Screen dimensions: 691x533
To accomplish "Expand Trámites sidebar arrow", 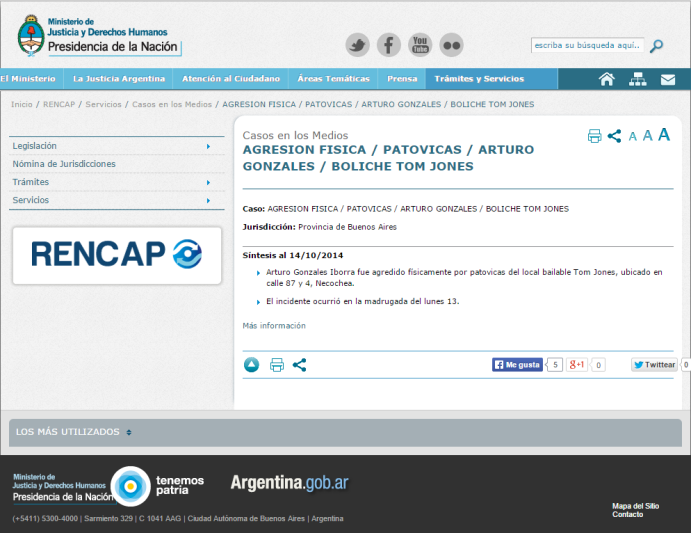I will point(208,183).
